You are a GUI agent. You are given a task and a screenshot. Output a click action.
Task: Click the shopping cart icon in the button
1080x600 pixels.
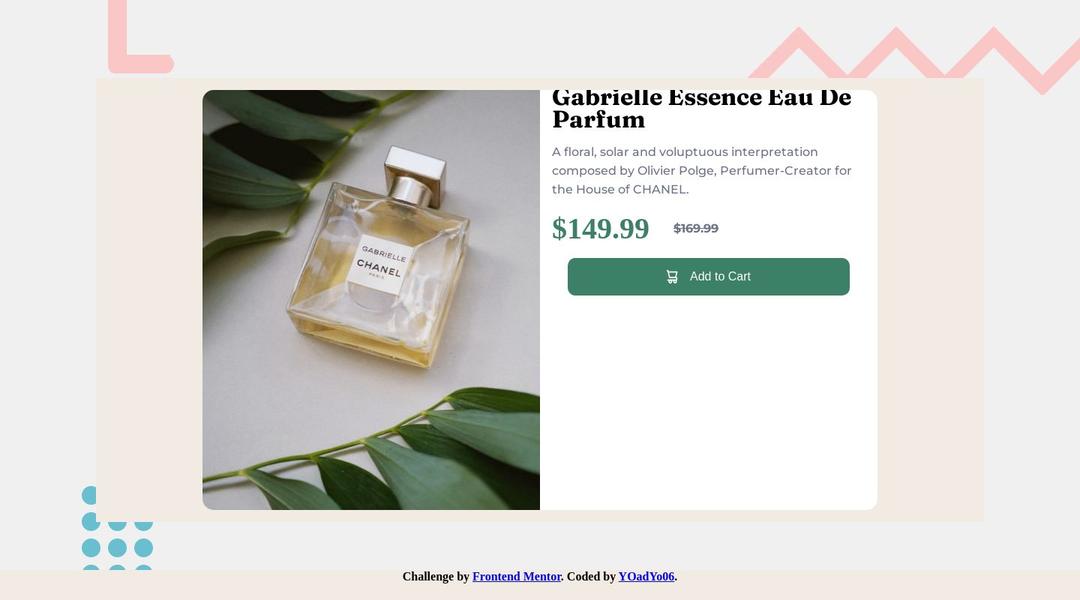click(x=672, y=277)
